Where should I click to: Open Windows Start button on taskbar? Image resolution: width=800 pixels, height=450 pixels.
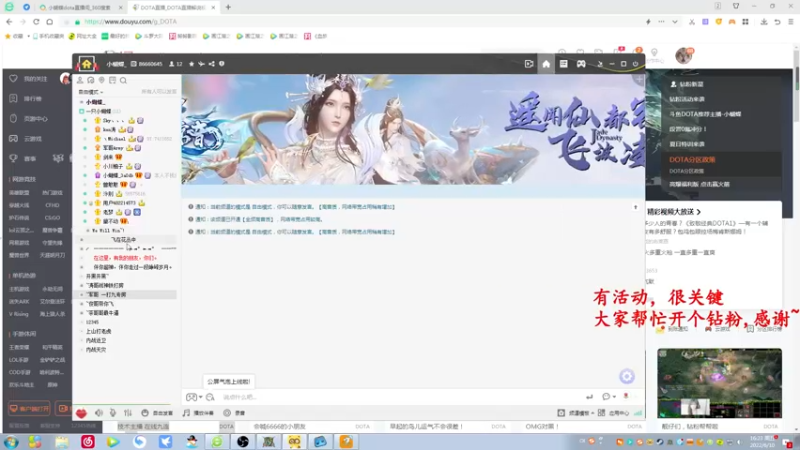pyautogui.click(x=11, y=442)
